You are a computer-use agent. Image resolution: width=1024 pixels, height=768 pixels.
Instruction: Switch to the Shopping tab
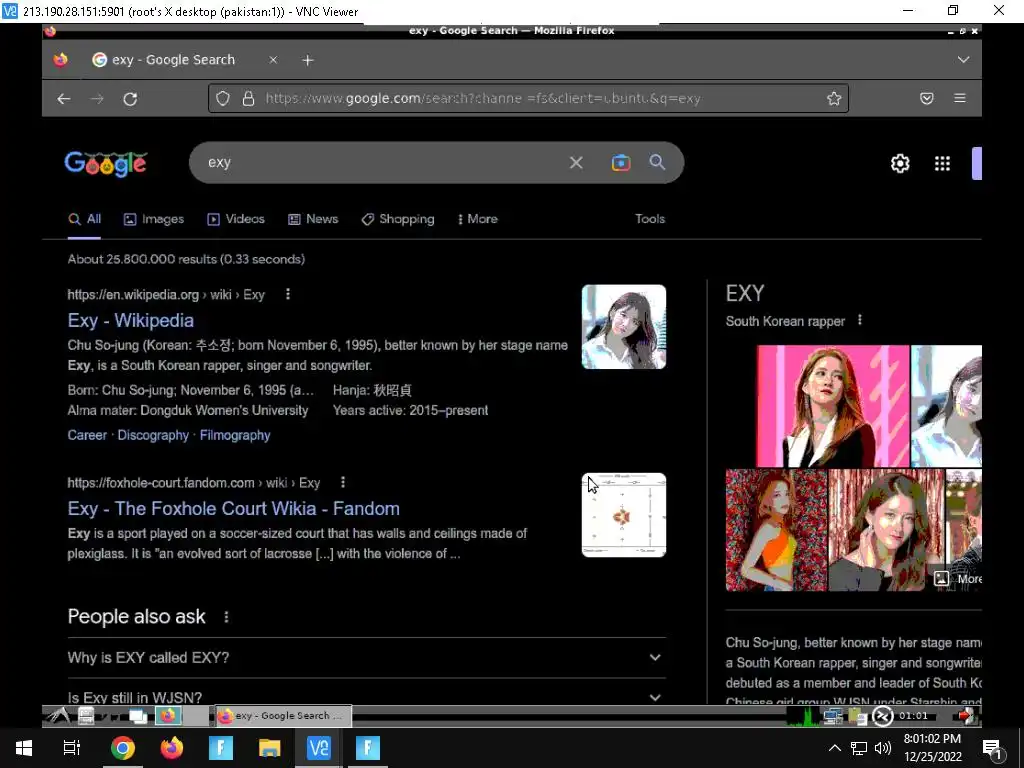pyautogui.click(x=398, y=219)
